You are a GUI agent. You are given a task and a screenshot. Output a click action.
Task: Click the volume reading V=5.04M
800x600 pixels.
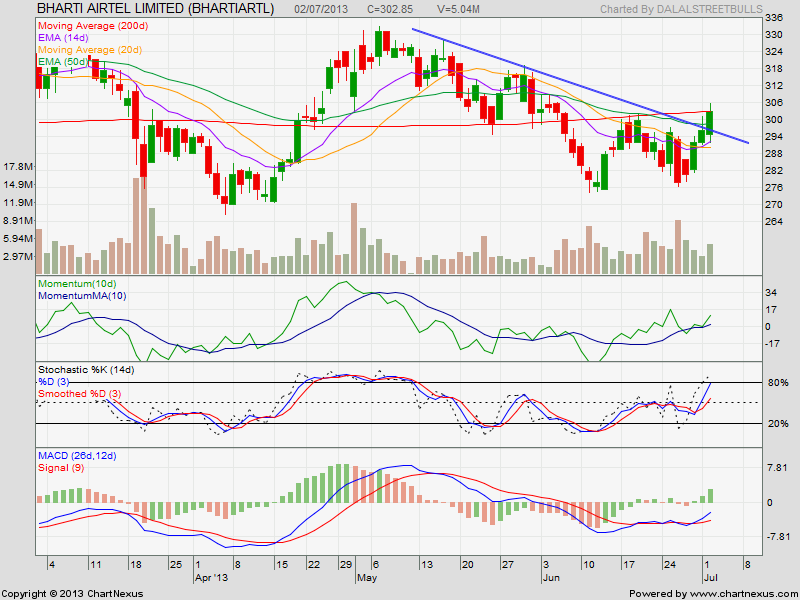pyautogui.click(x=460, y=9)
